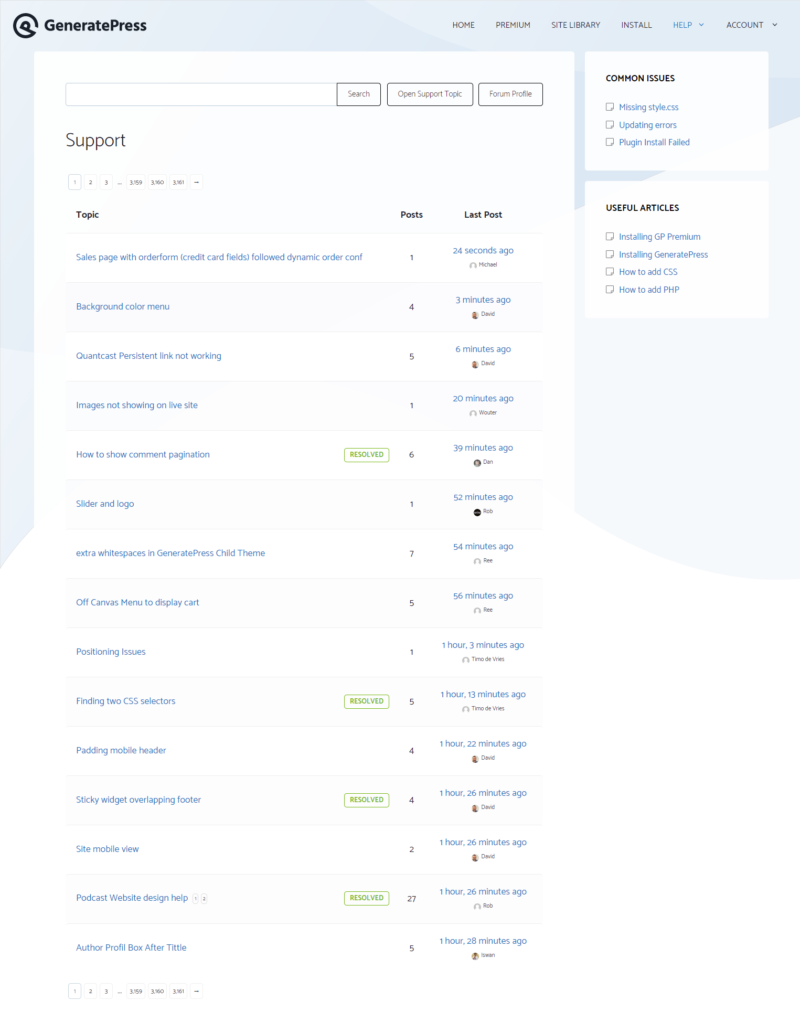Expand the HELP menu chevron

point(701,25)
